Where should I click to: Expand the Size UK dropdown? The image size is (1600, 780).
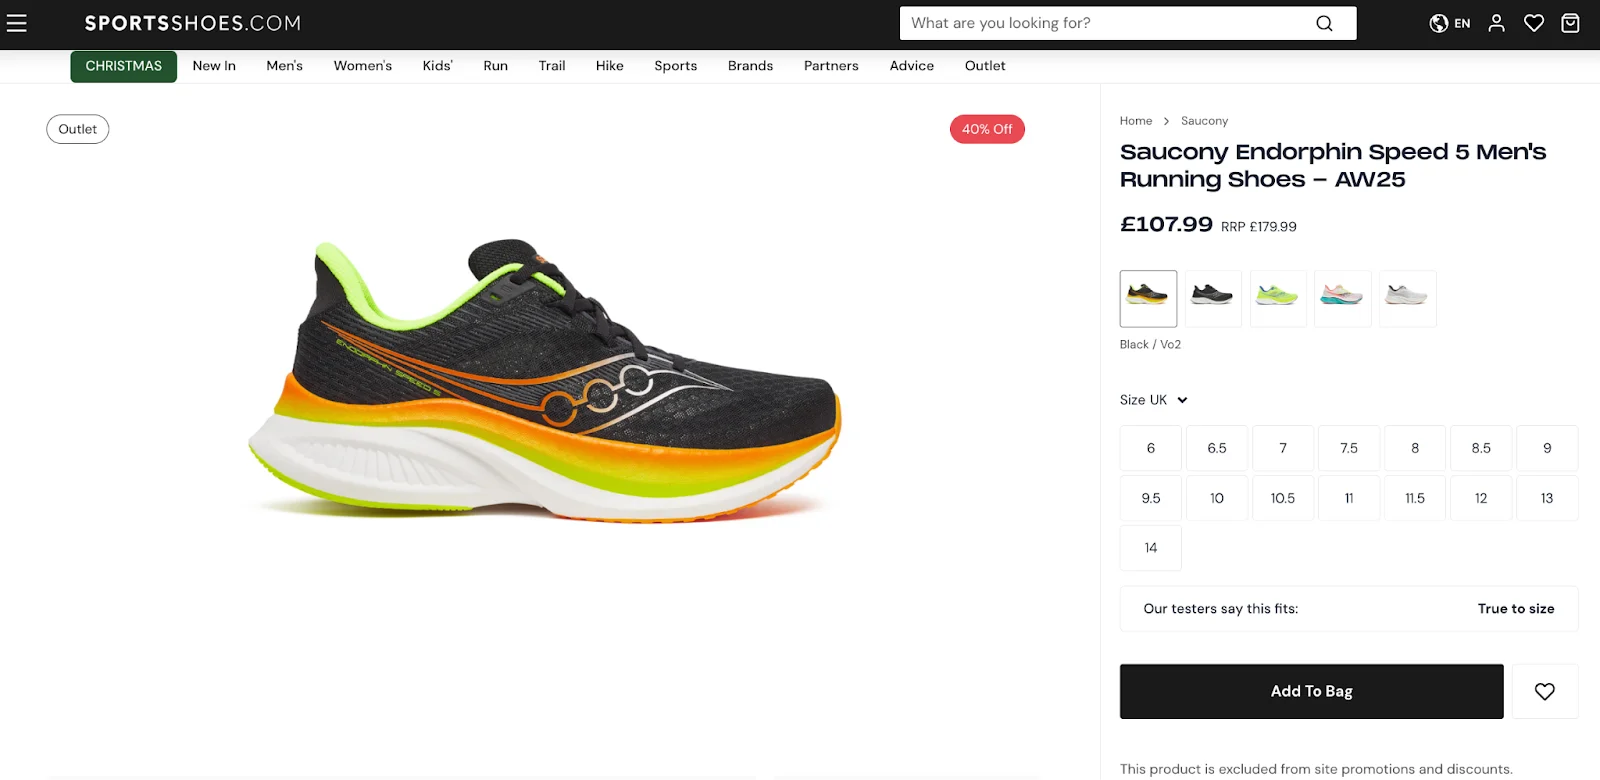[1154, 400]
